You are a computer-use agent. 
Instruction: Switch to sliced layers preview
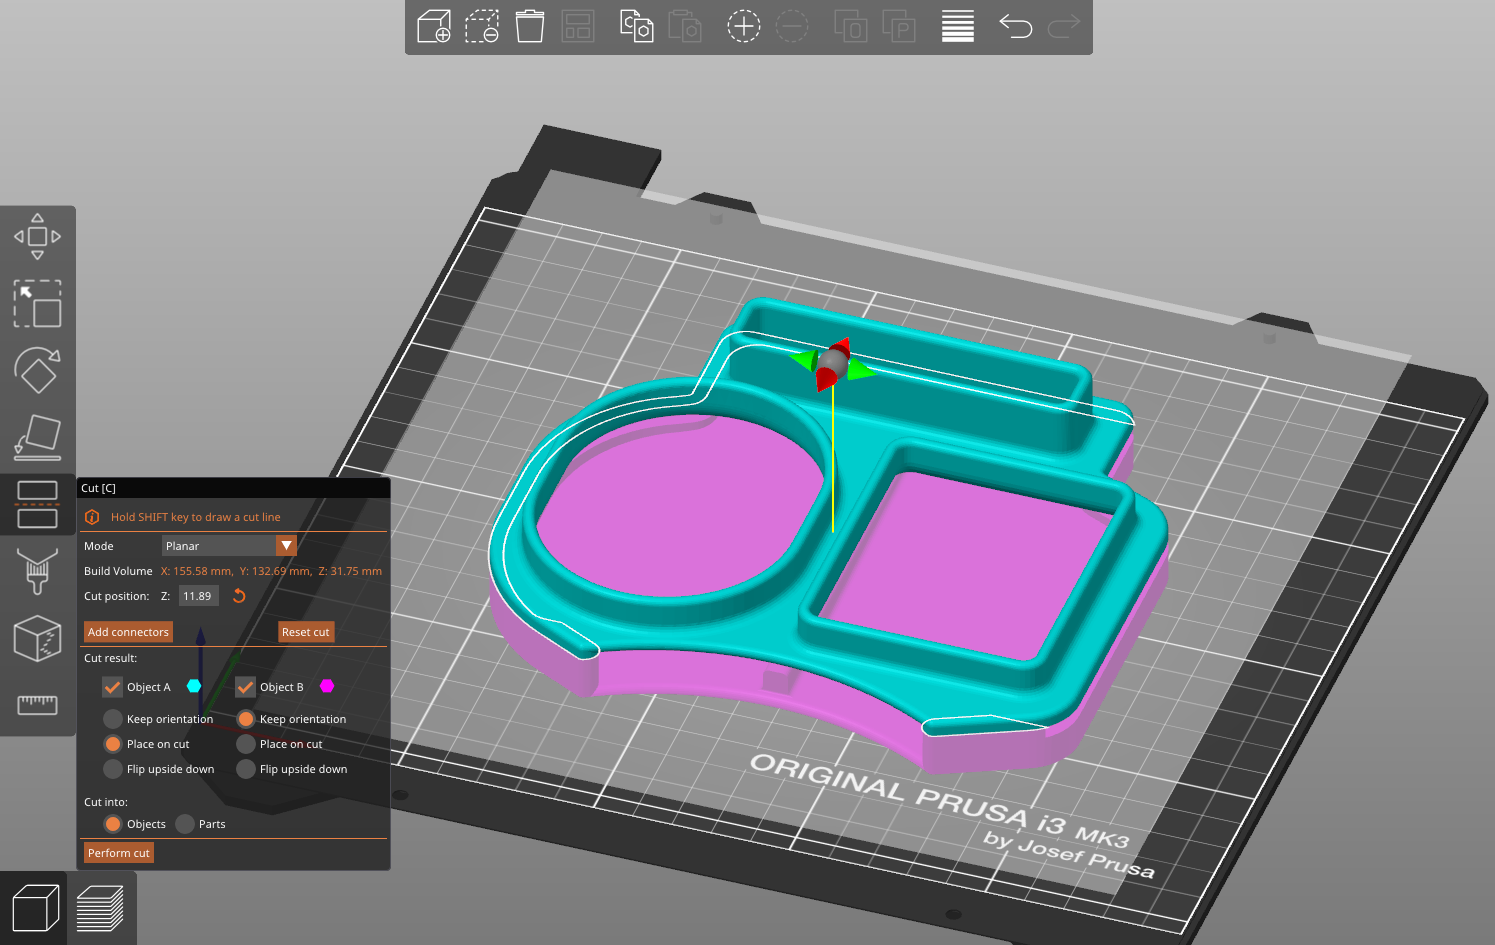click(x=101, y=909)
